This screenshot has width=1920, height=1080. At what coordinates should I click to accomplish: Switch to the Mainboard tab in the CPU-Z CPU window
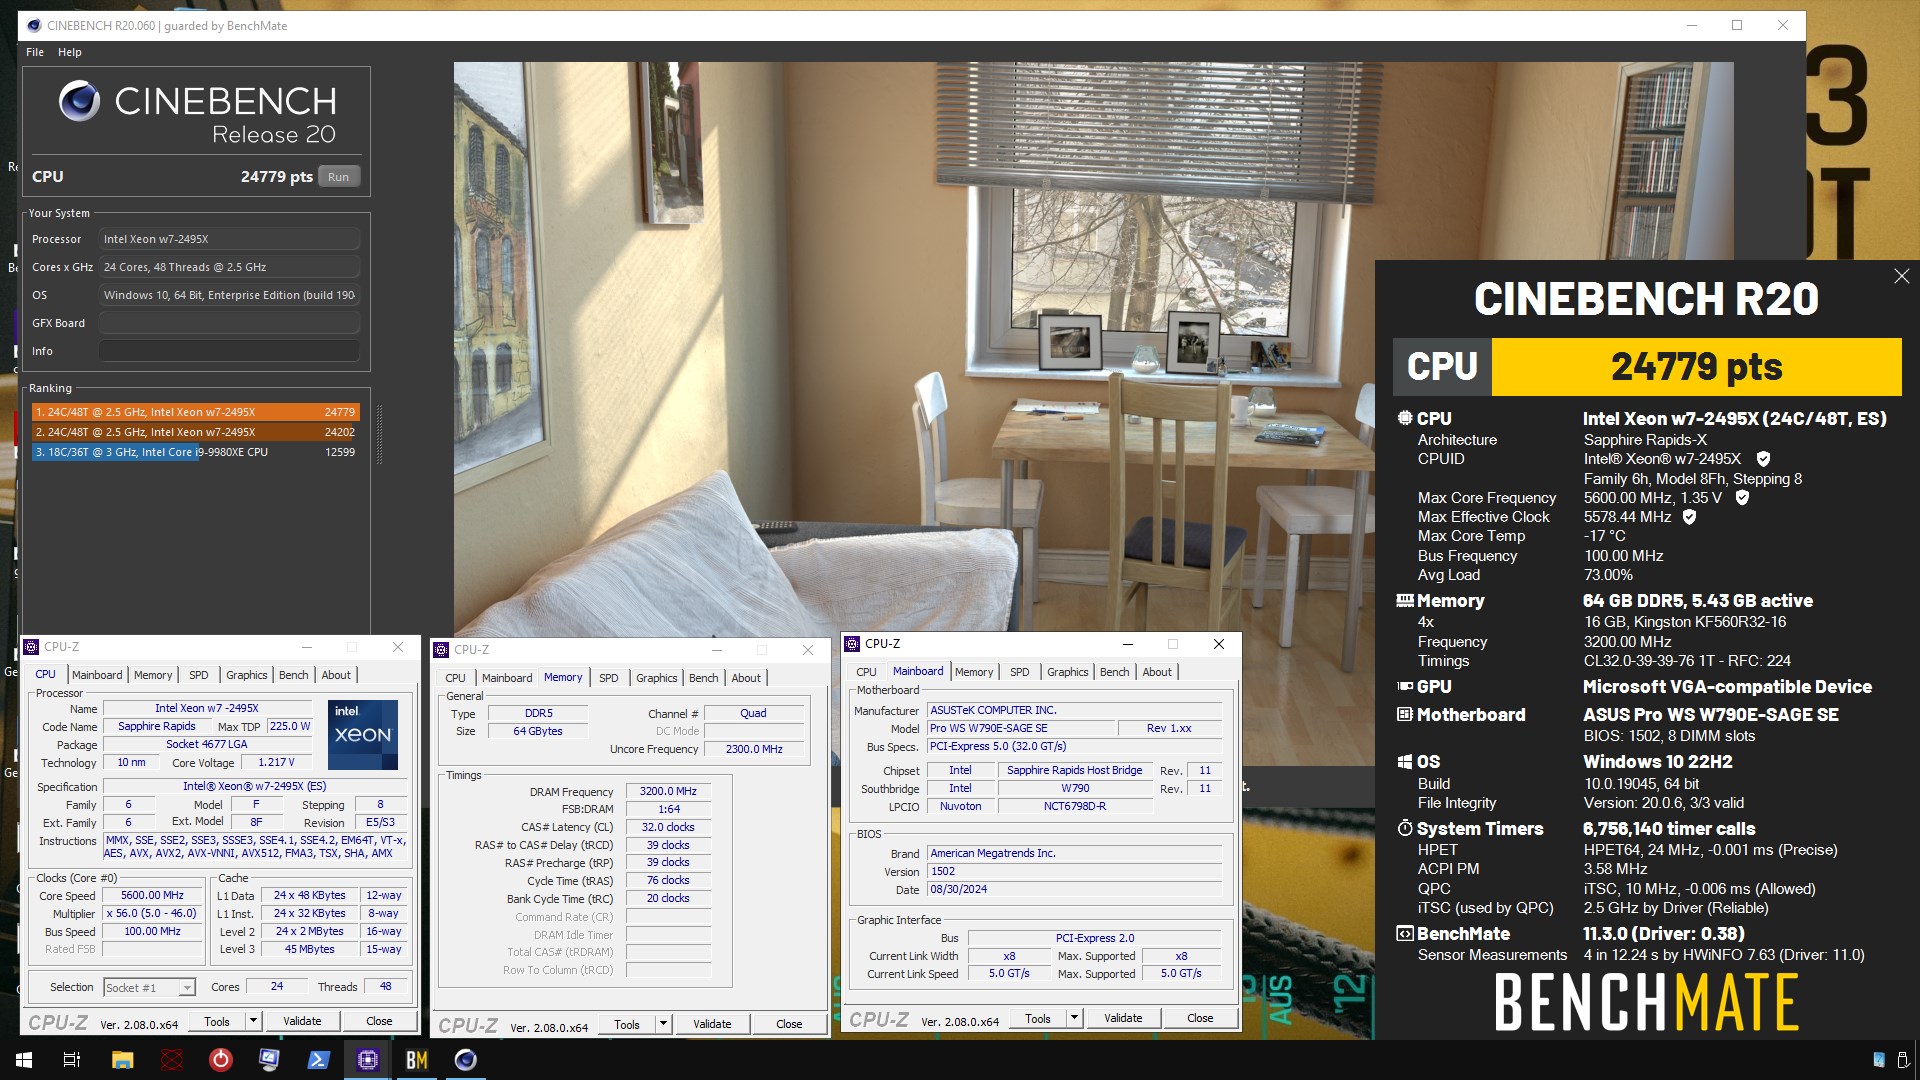(x=97, y=675)
